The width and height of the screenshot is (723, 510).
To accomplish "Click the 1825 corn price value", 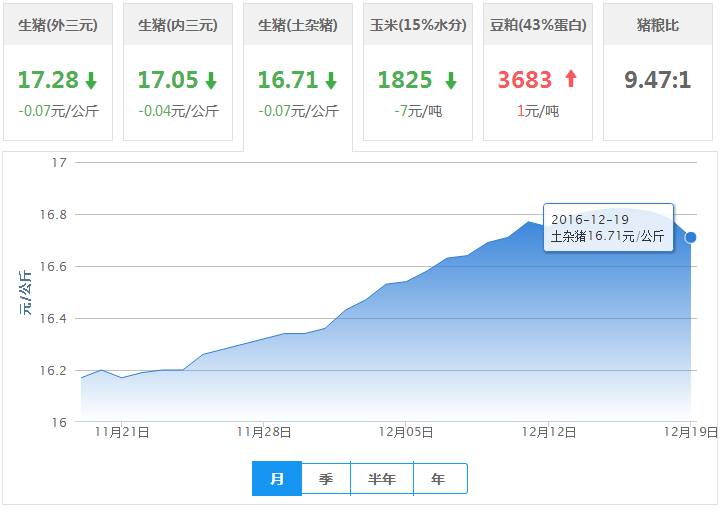I will click(x=405, y=80).
